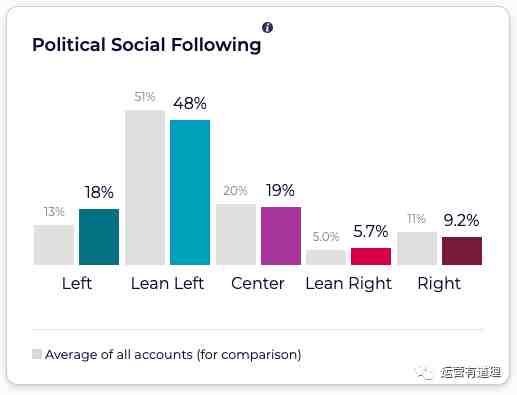Click the Lean Left axis label
This screenshot has height=395, width=517.
(x=167, y=284)
